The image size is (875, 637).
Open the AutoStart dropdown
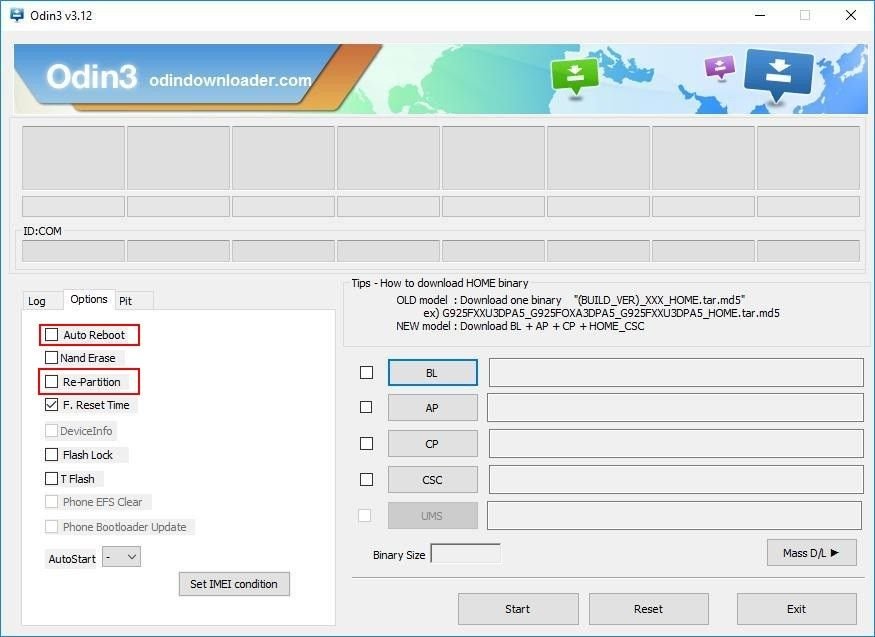(x=122, y=557)
